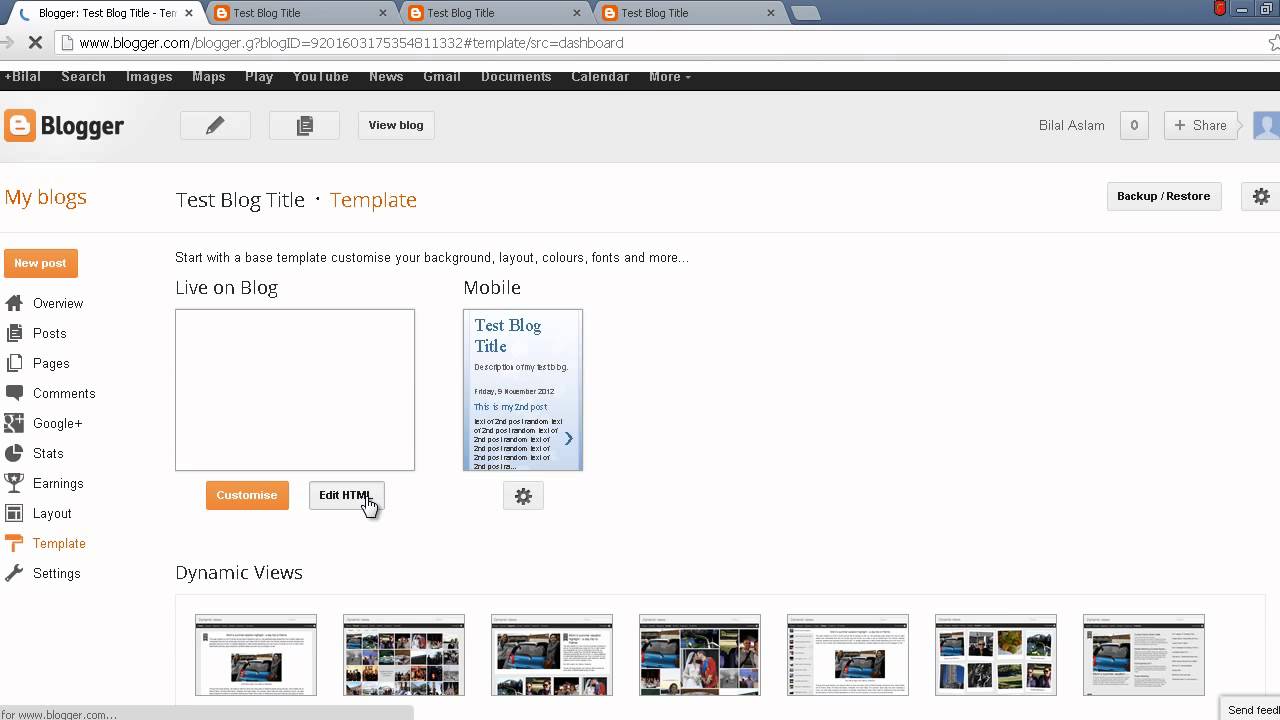The image size is (1280, 720).
Task: Click the notifications count 0 box
Action: point(1134,125)
